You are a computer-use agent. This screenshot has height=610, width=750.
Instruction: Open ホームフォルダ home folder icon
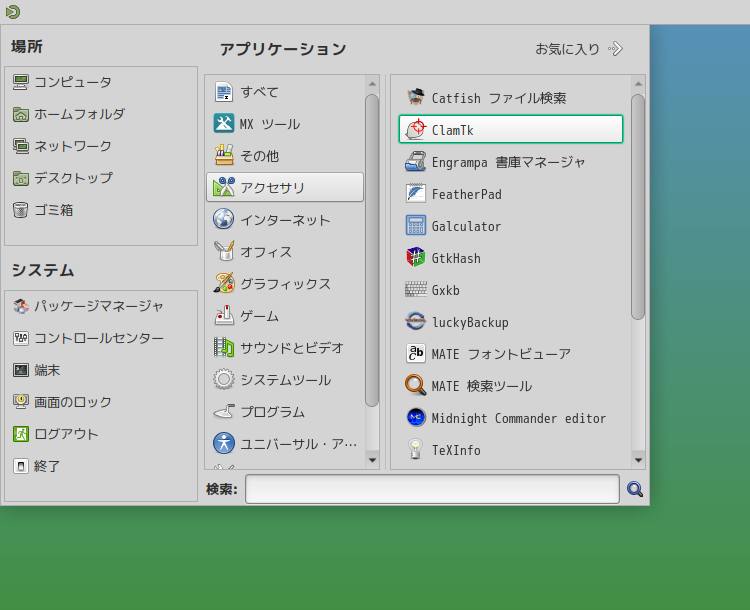point(21,114)
